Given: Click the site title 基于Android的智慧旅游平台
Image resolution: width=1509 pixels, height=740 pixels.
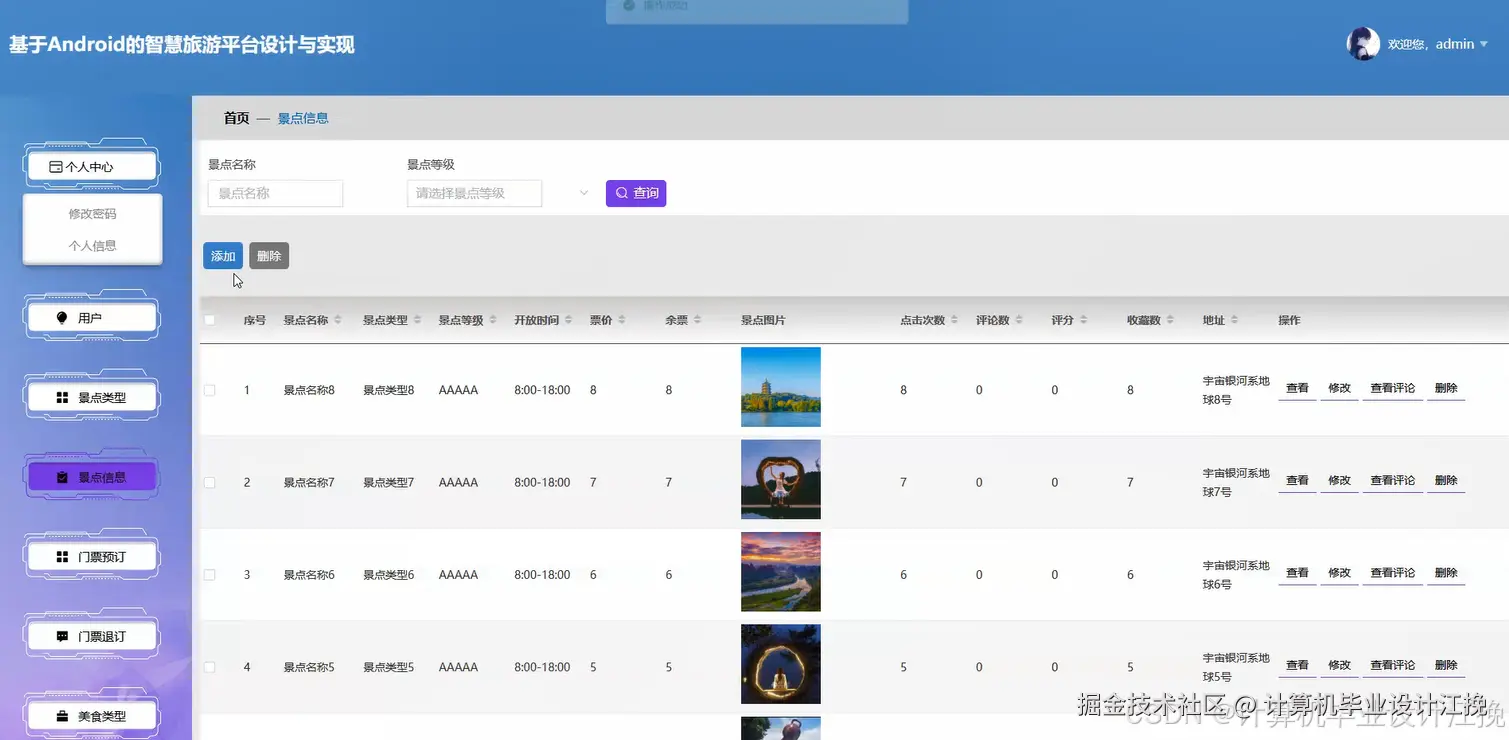Looking at the screenshot, I should click(182, 45).
